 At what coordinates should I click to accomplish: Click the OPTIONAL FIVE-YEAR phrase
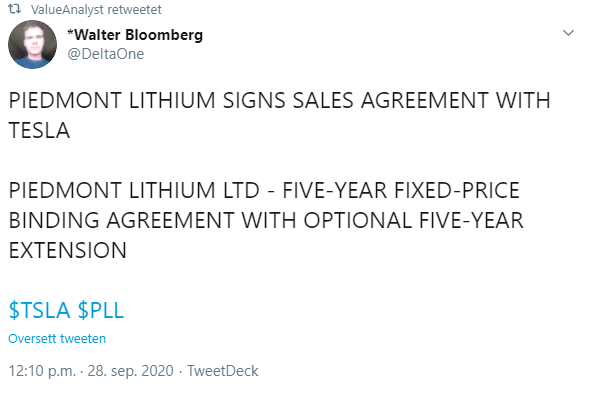click(x=414, y=220)
